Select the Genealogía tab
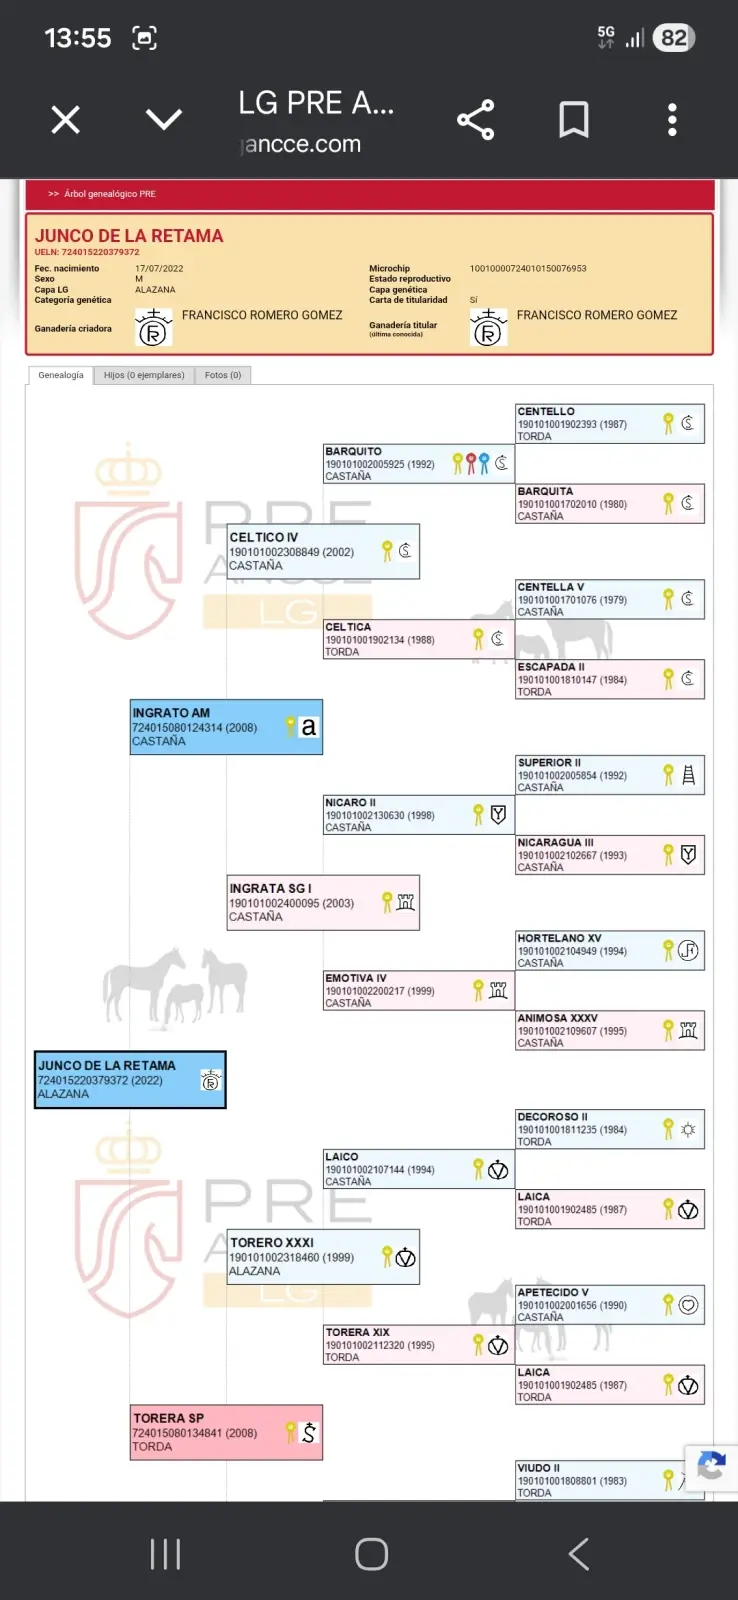The height and width of the screenshot is (1600, 738). (x=61, y=375)
